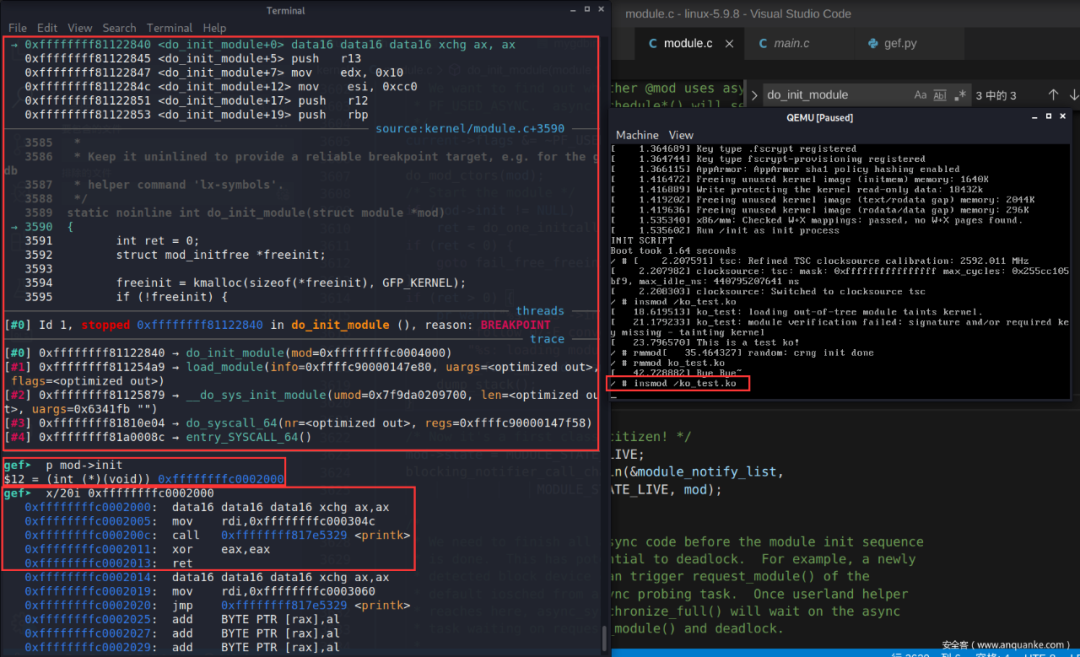Click 'n(&module_notify_list,' code in VS Code
Viewport: 1080px width, 657px height.
pos(698,472)
